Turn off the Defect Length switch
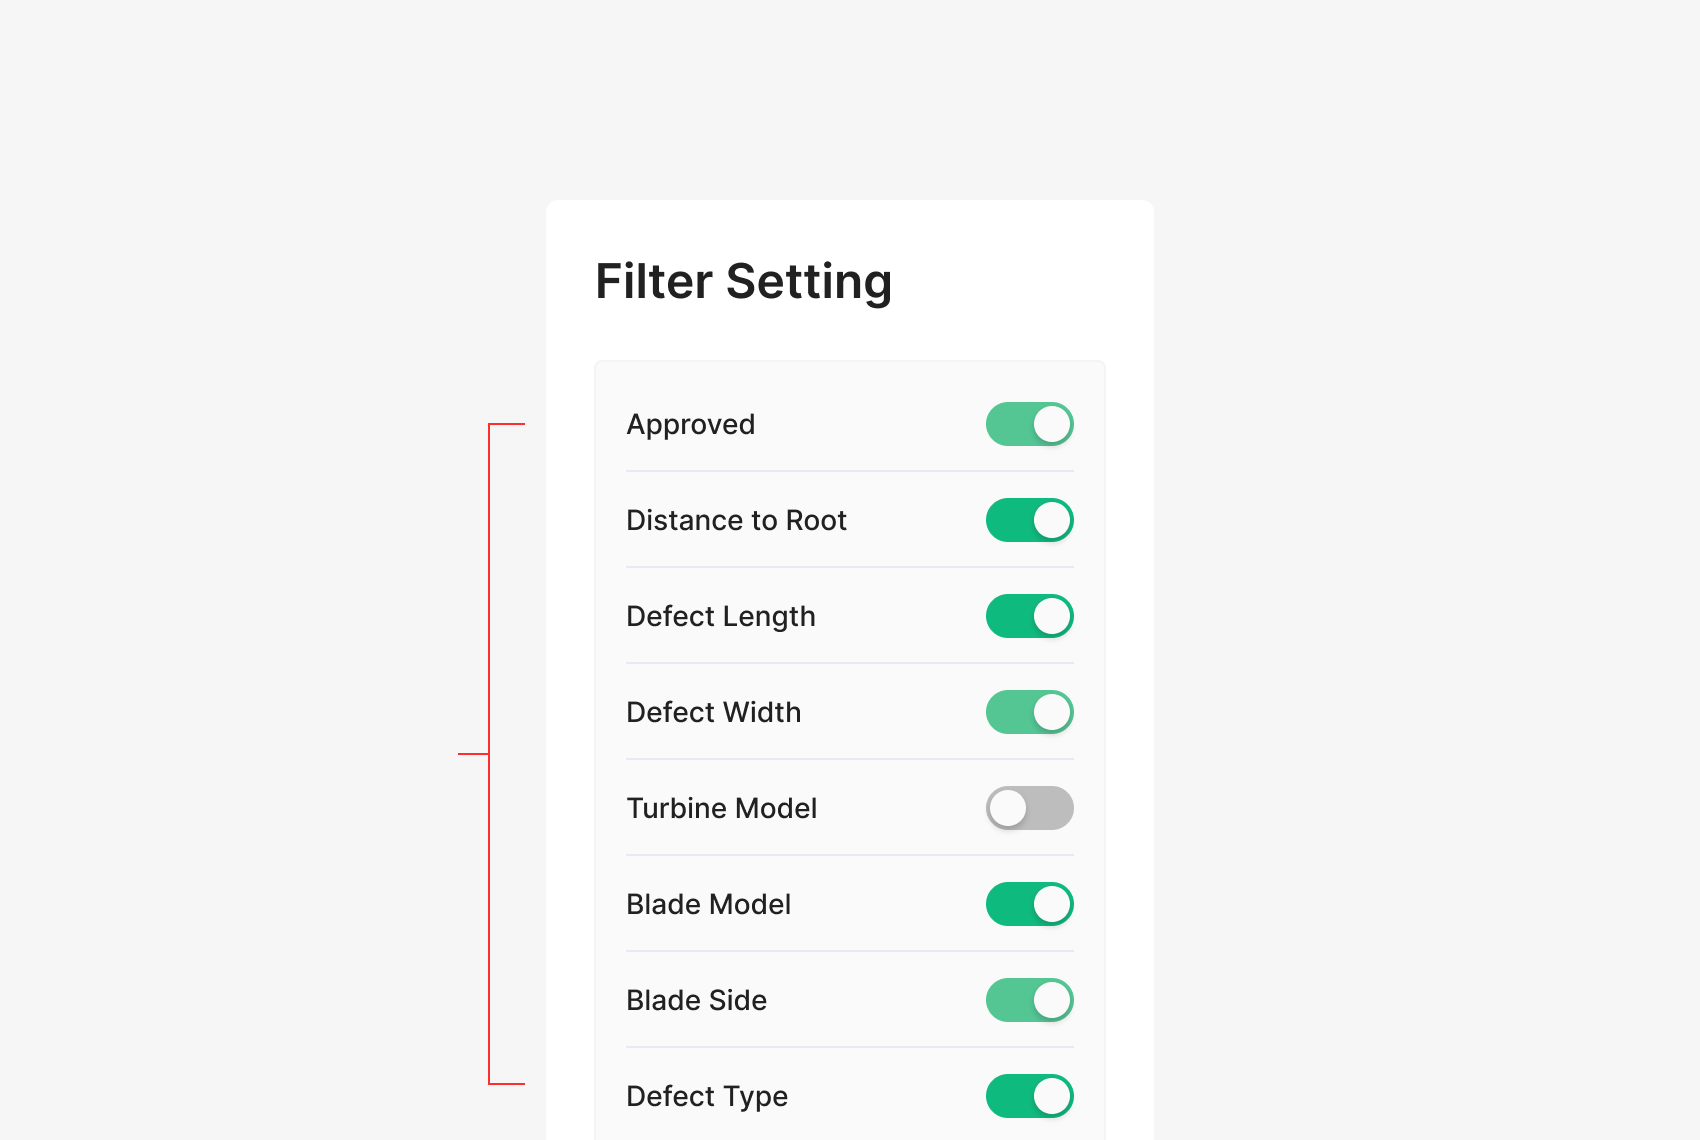Viewport: 1700px width, 1140px height. (1029, 616)
